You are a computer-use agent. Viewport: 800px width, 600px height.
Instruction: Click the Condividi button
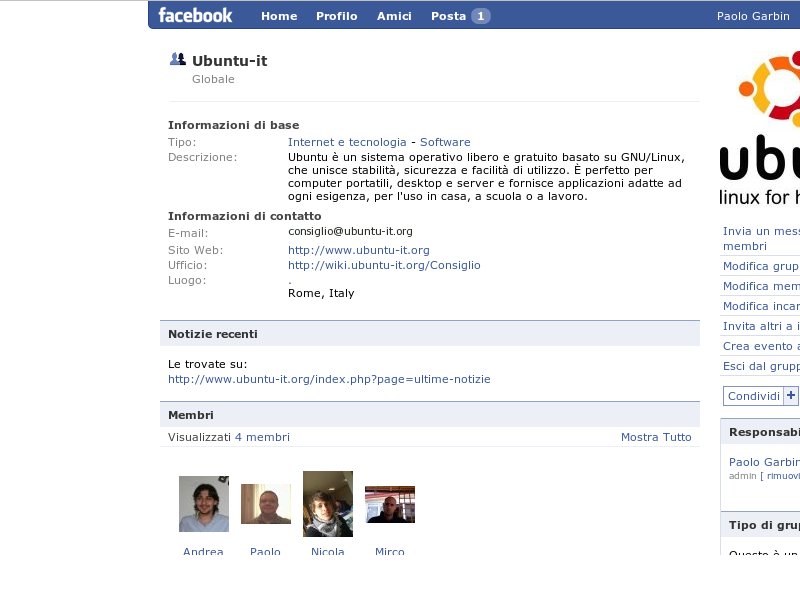(x=754, y=396)
